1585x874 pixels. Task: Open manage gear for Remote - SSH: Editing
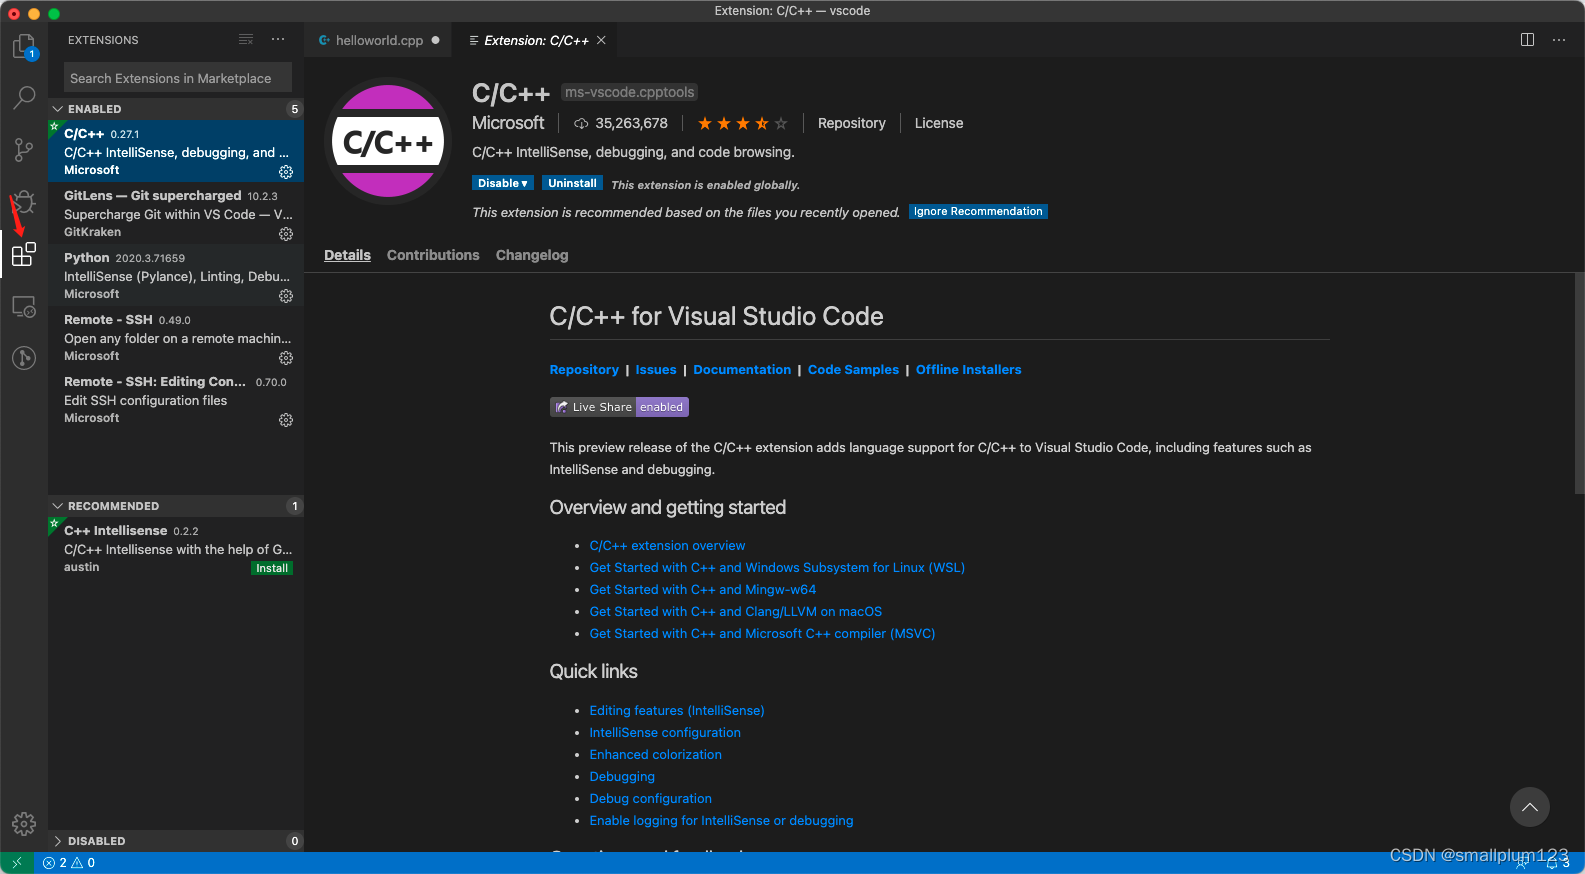[x=286, y=420]
